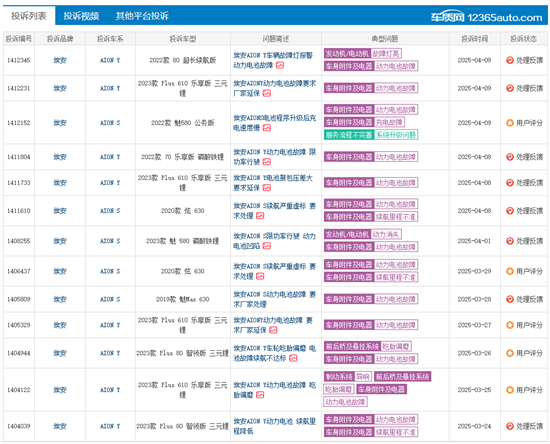
Task: Open picture icon in complaint 1408255 description
Action: pos(267,246)
